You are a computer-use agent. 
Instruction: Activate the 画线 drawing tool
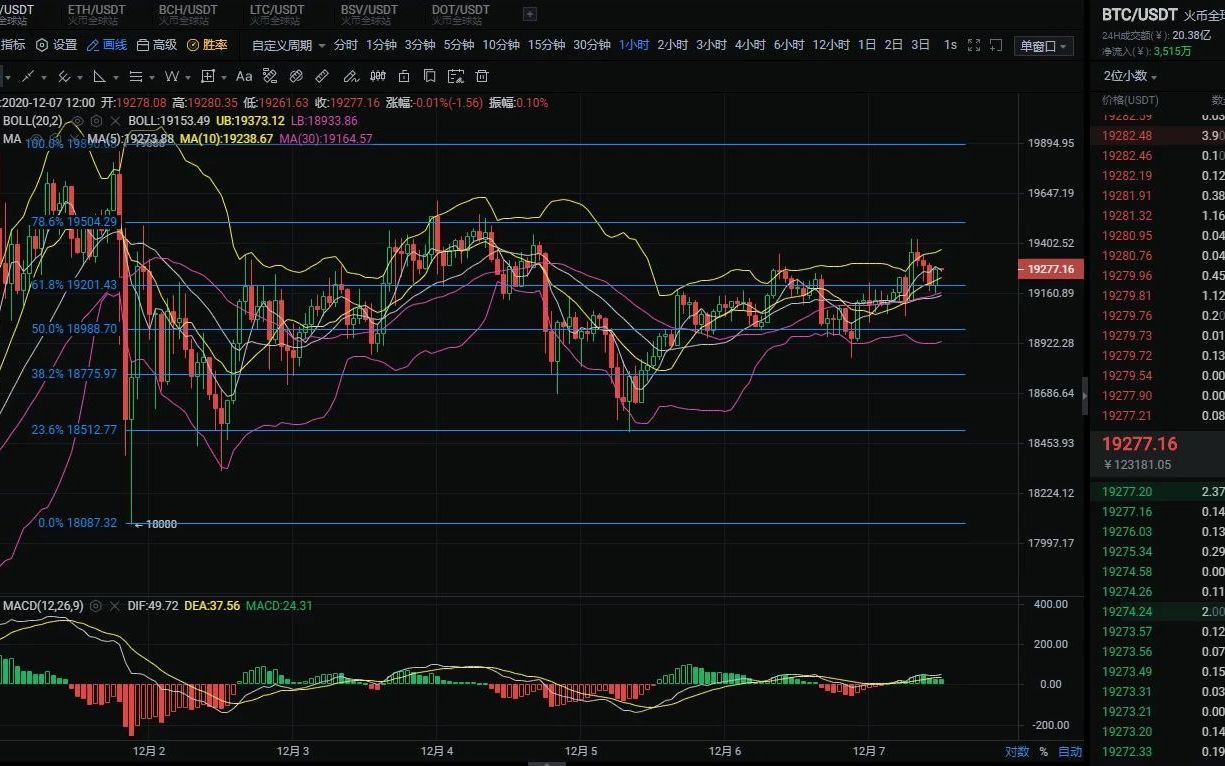(x=107, y=45)
